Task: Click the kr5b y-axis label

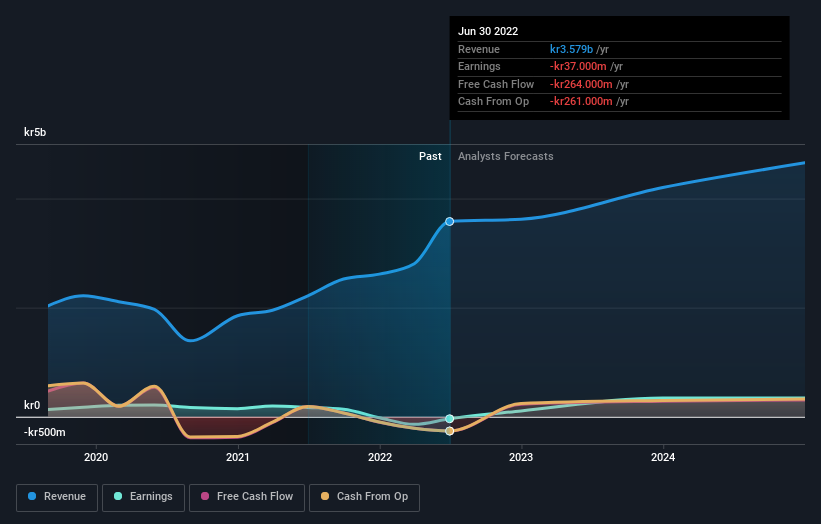Action: [35, 132]
